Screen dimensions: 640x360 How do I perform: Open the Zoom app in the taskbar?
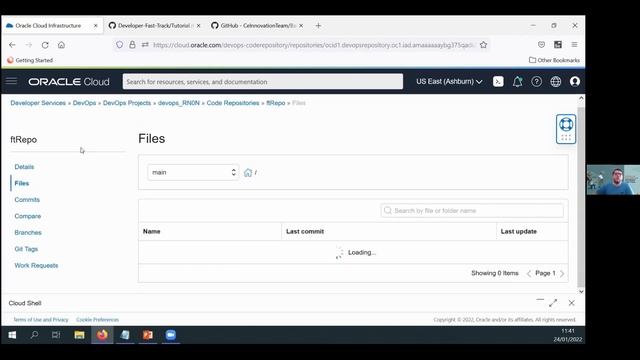tap(171, 335)
